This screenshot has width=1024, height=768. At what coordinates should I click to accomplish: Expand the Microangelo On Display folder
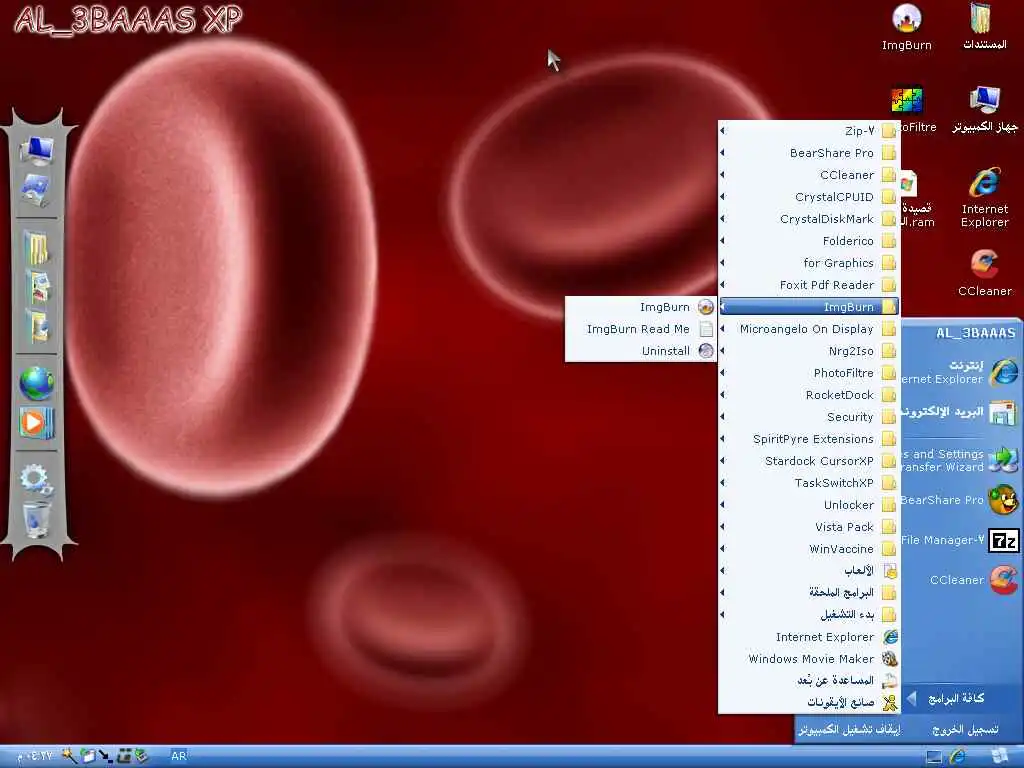pos(809,328)
